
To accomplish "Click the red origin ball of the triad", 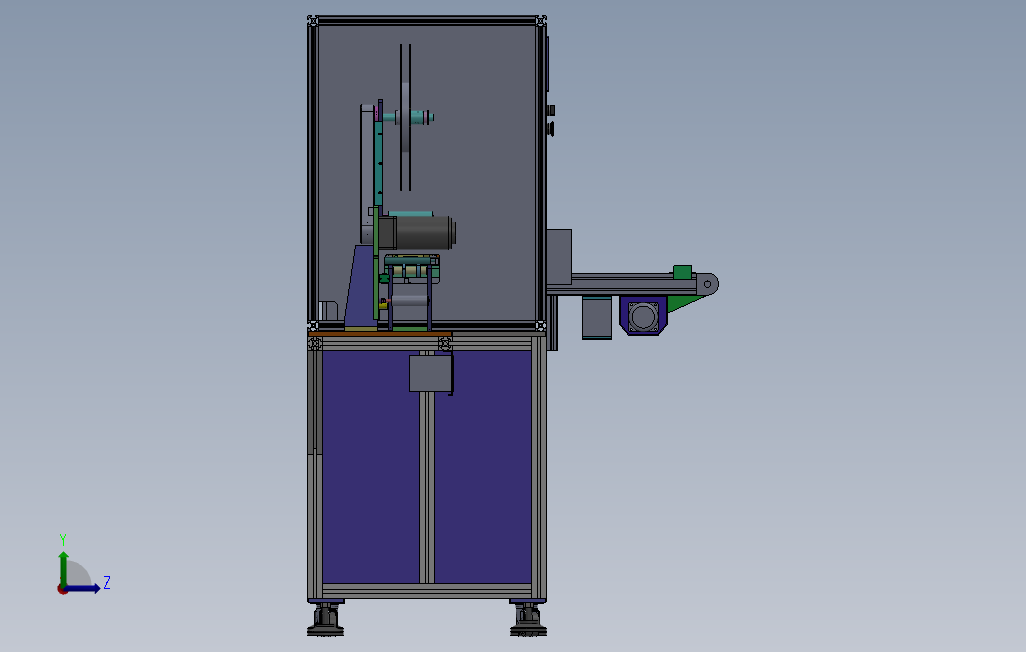I will pyautogui.click(x=62, y=590).
